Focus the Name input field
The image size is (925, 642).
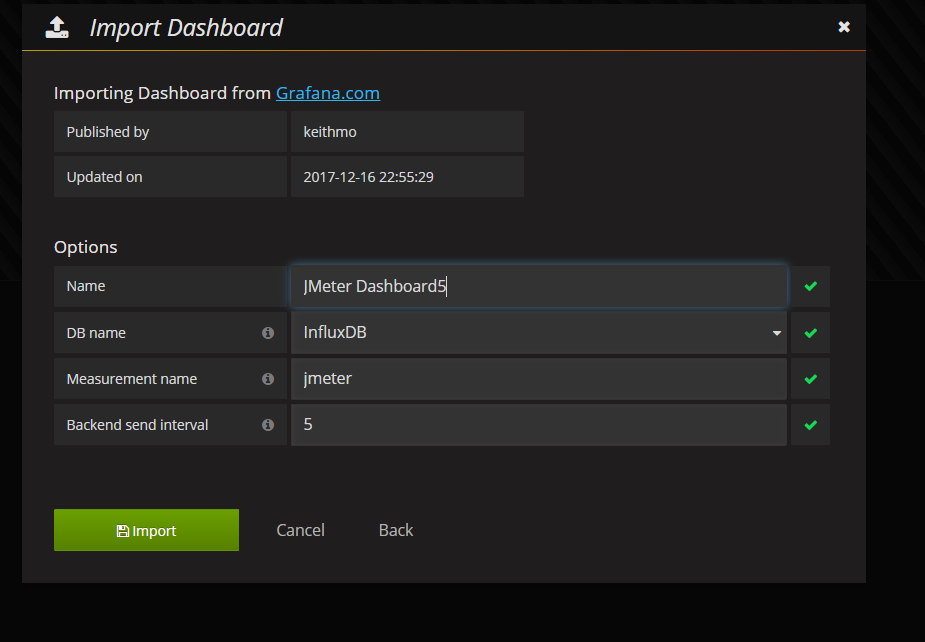pyautogui.click(x=539, y=286)
